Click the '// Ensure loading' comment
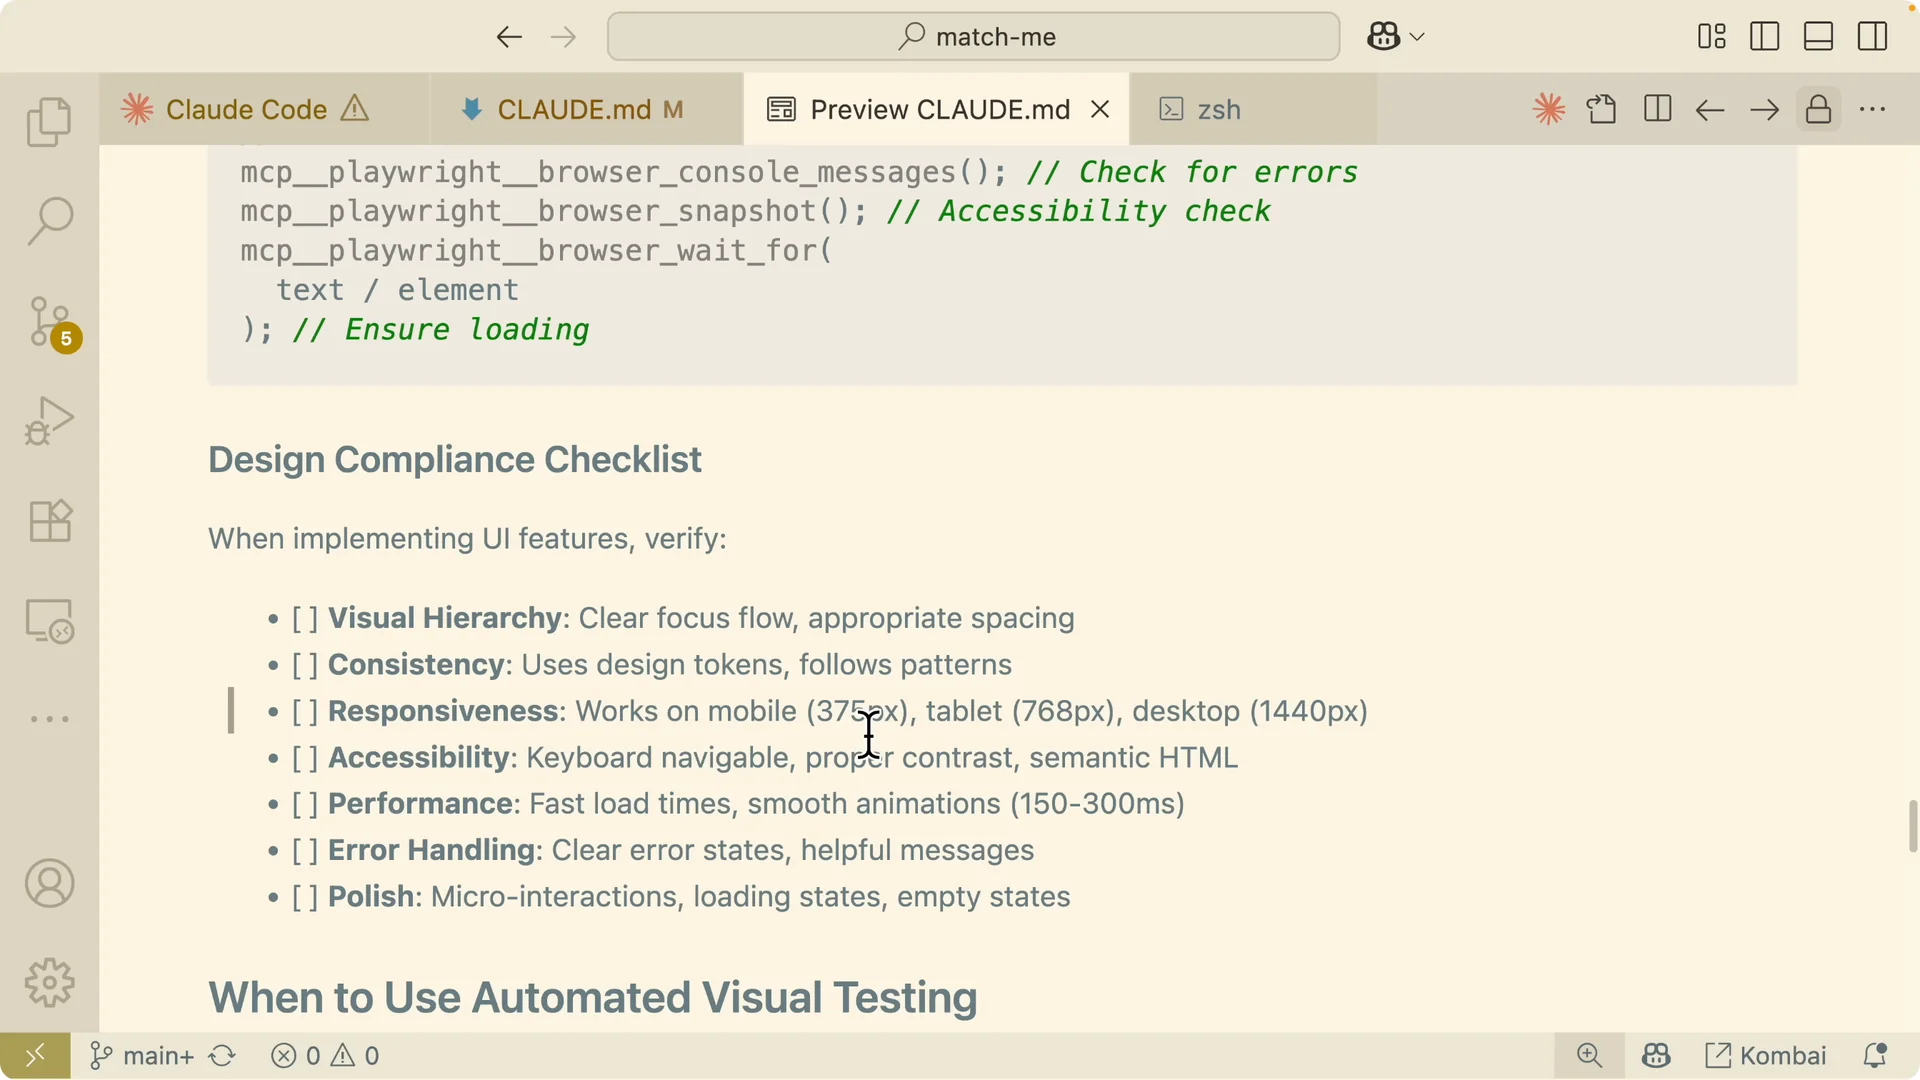 click(441, 330)
